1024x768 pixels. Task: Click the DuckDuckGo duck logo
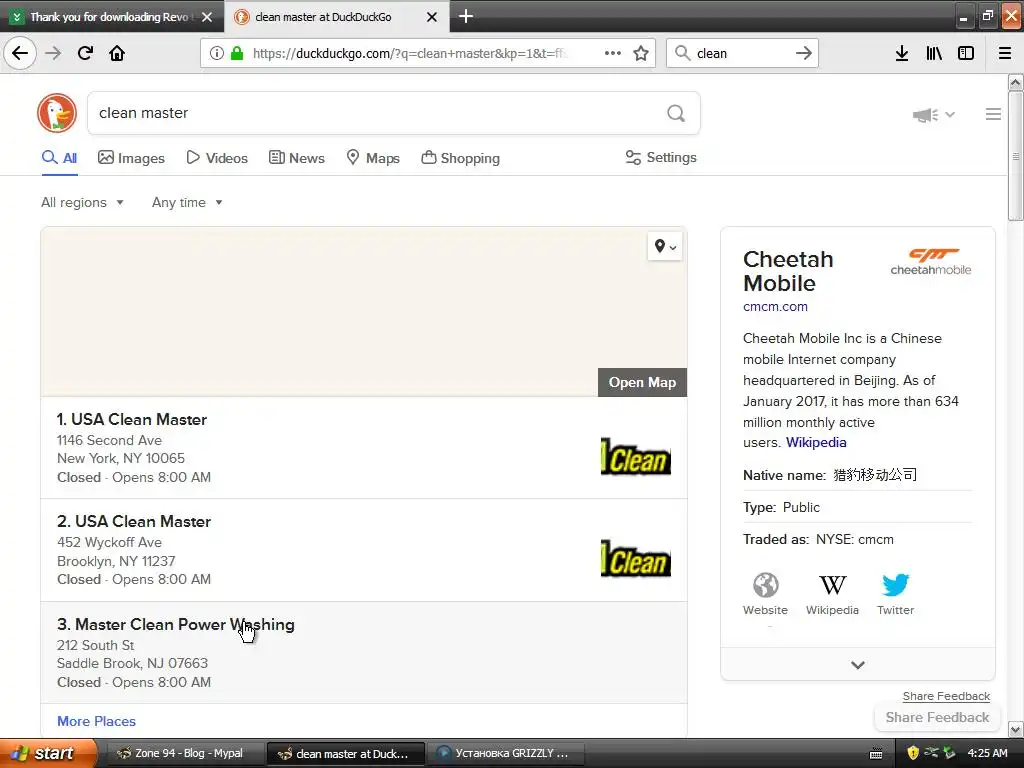57,113
